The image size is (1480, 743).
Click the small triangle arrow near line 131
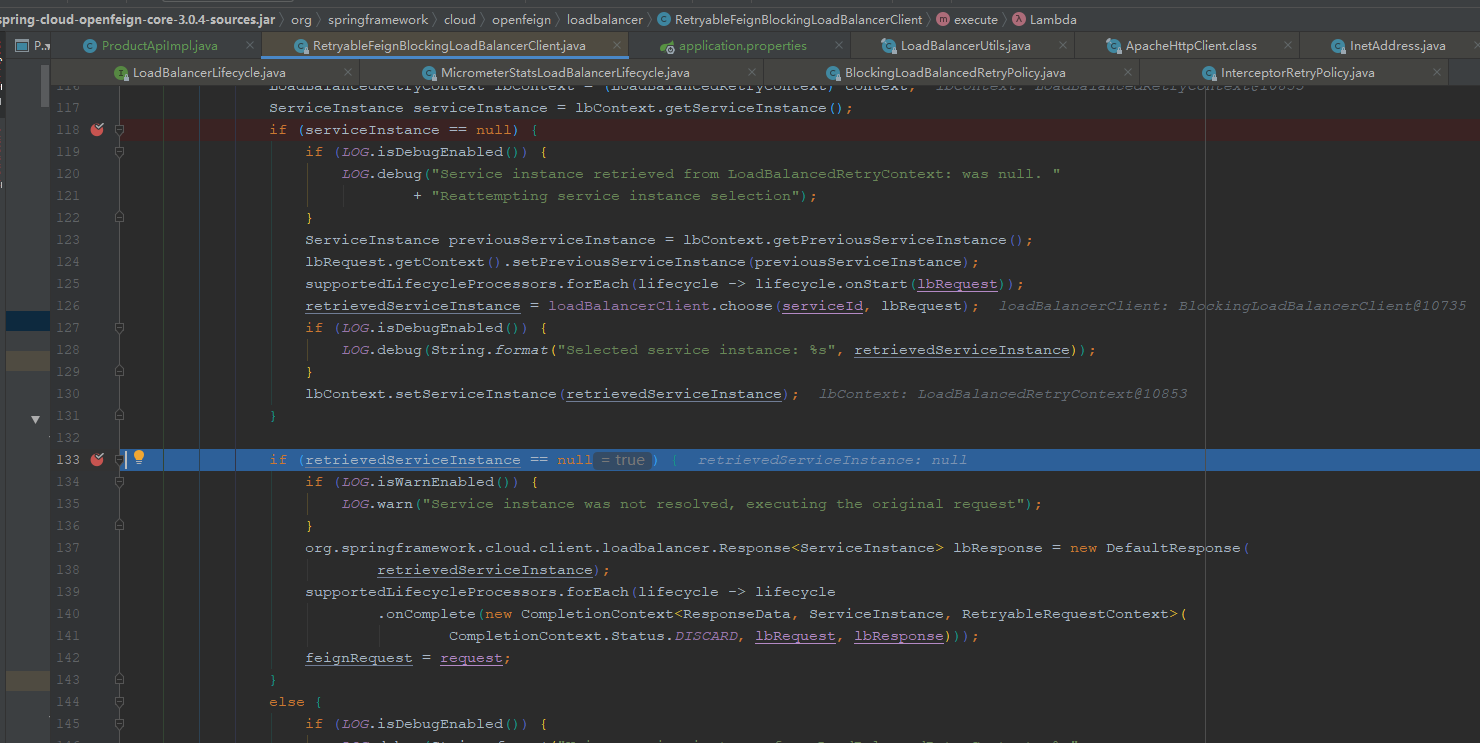point(35,418)
